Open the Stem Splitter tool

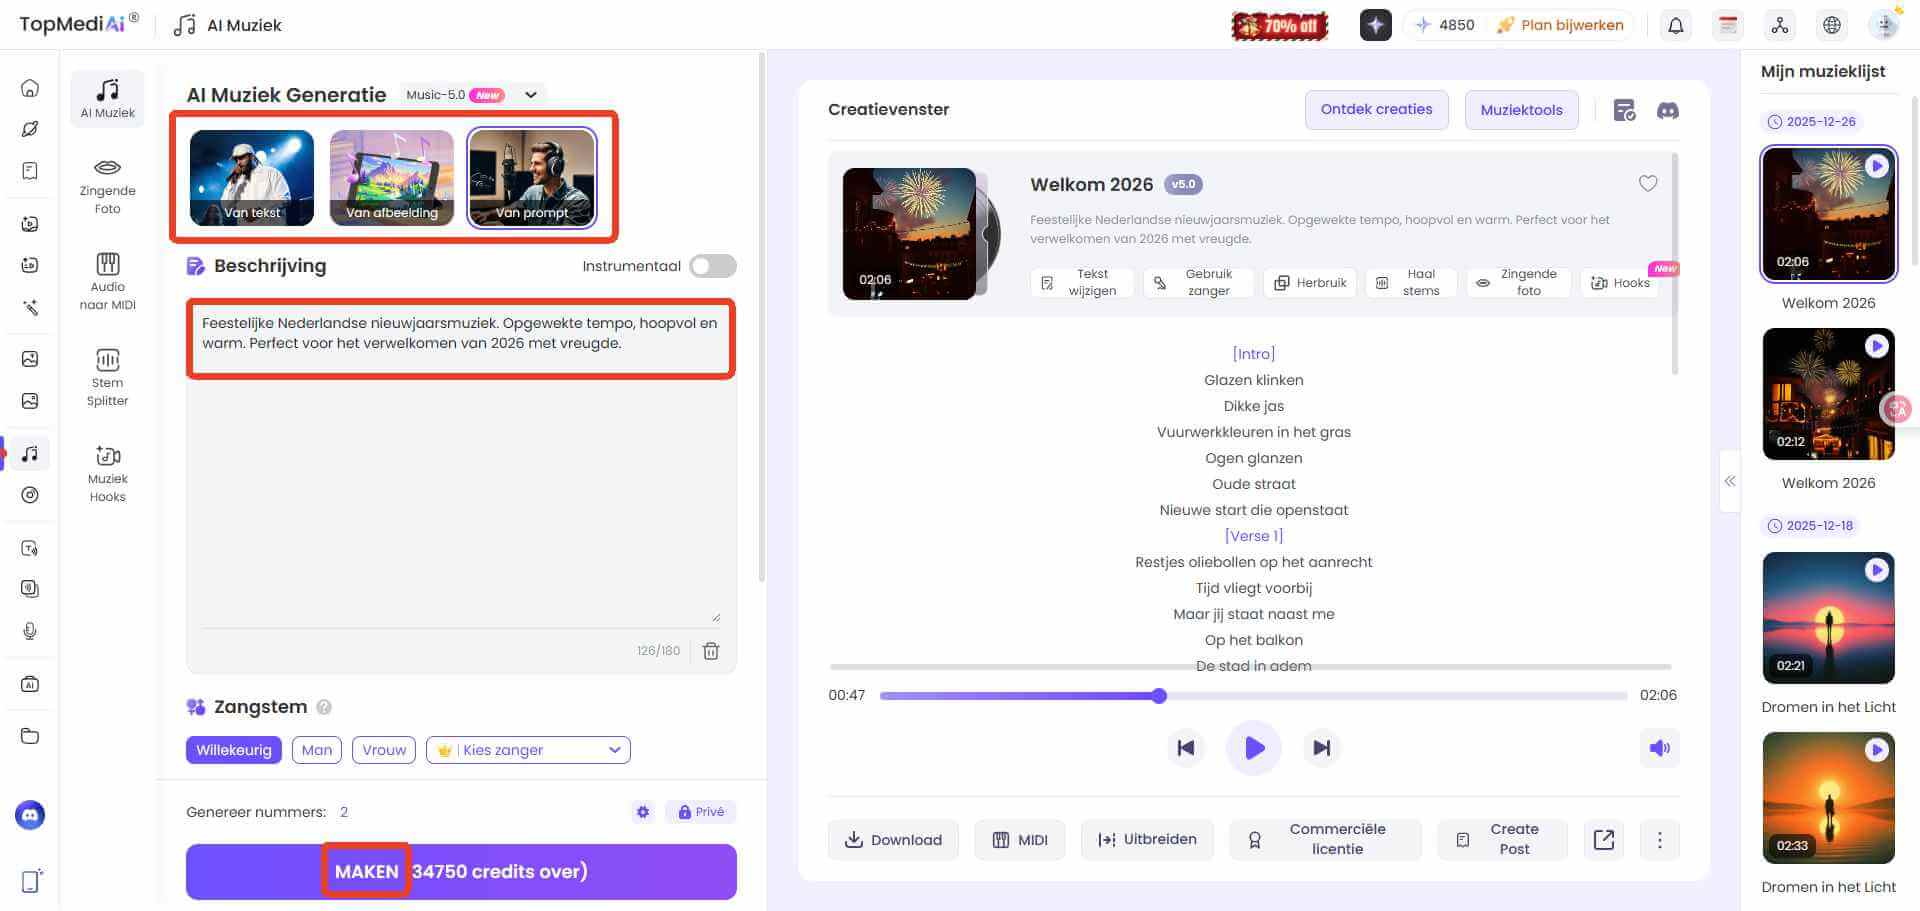(107, 377)
